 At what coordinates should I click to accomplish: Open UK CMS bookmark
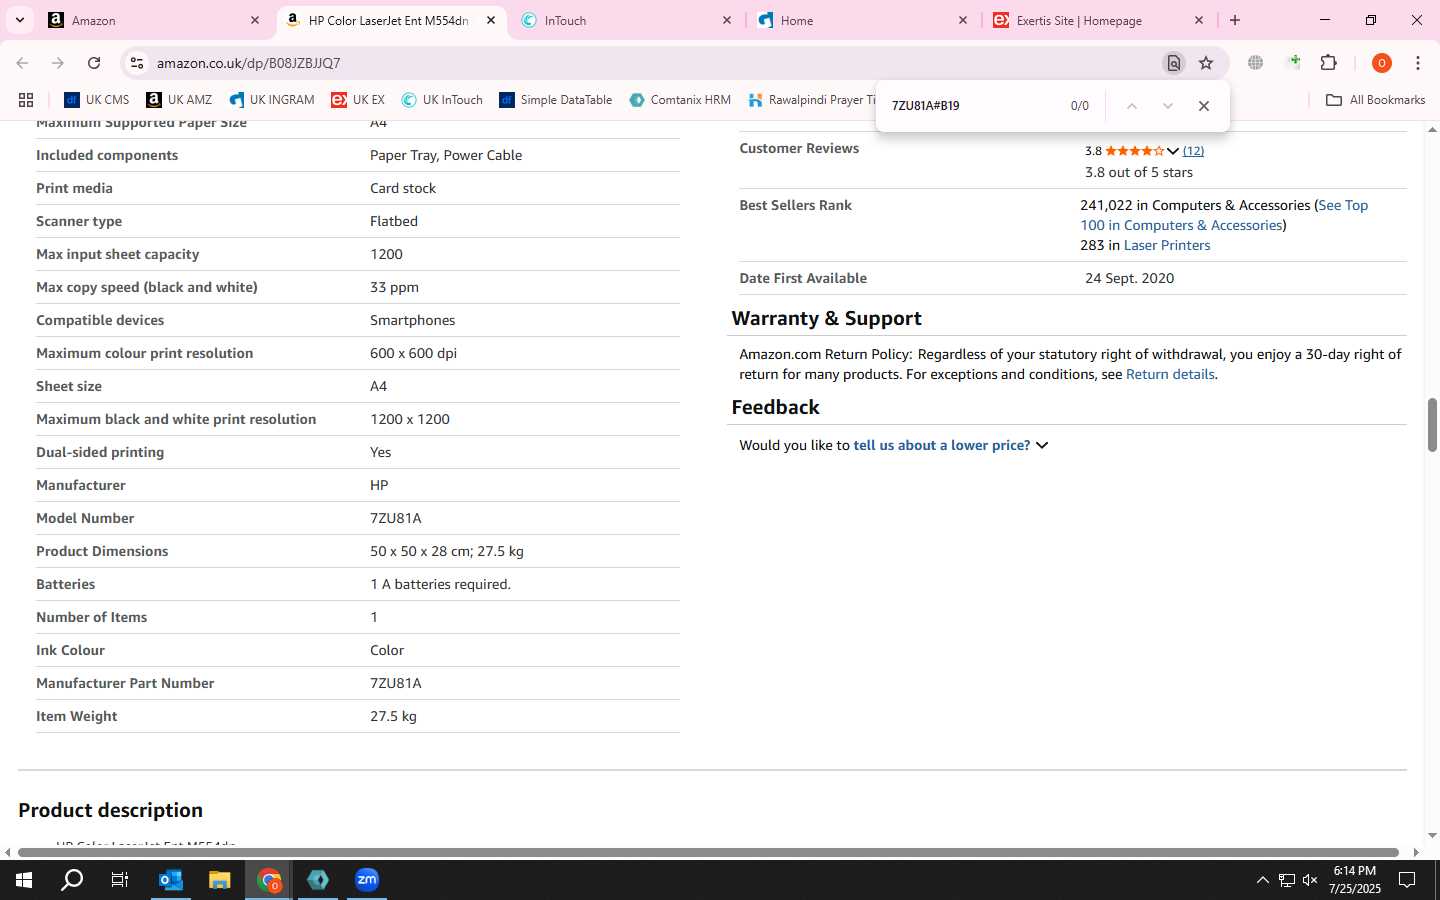(x=97, y=100)
